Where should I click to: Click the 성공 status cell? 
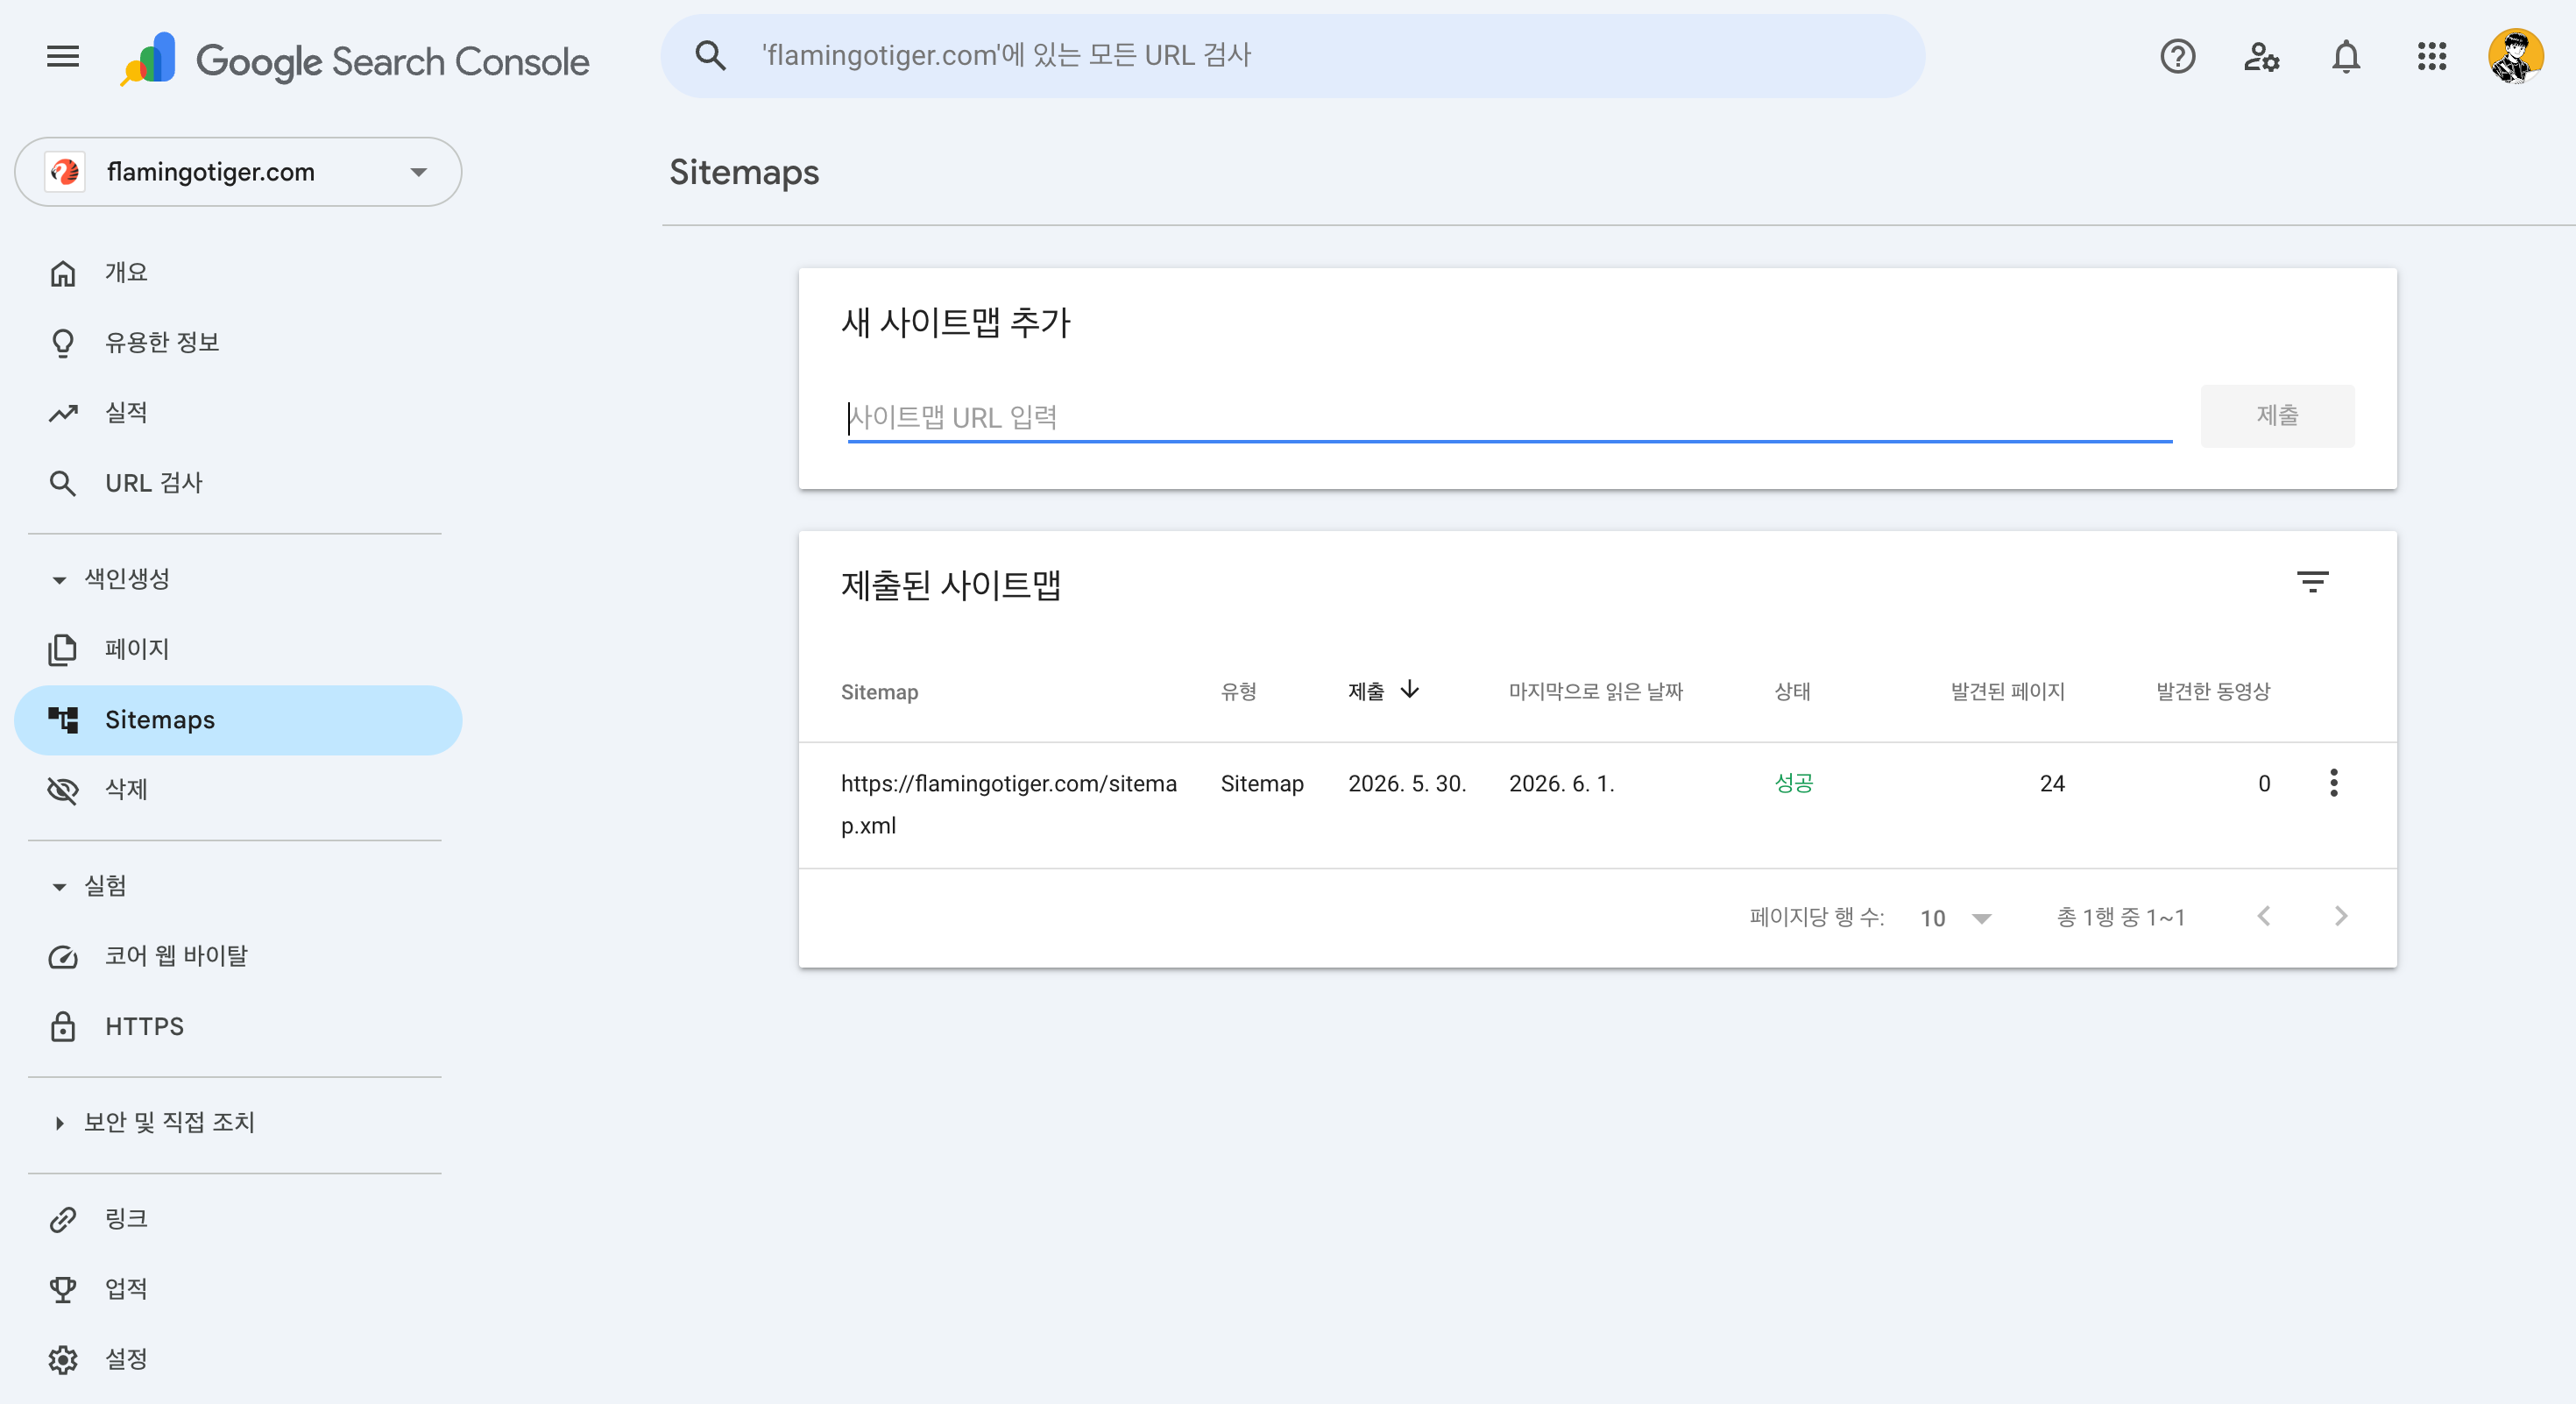coord(1793,784)
